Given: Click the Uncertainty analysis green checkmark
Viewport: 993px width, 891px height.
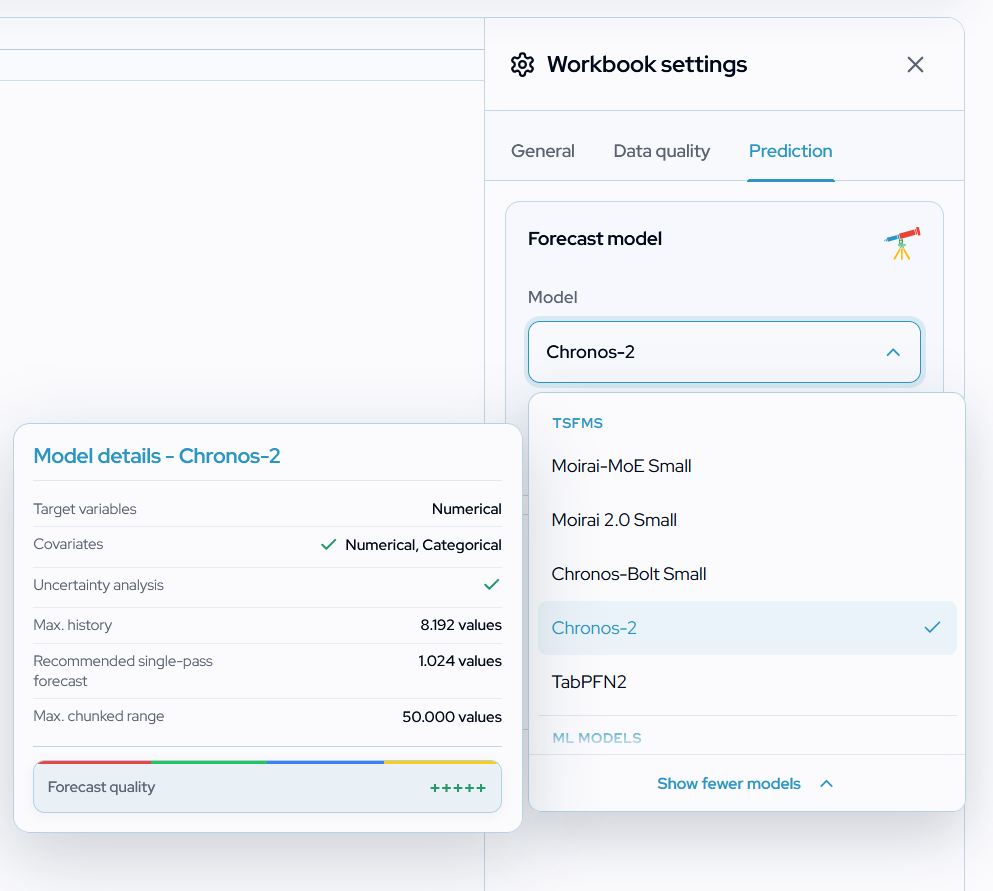Looking at the screenshot, I should (491, 585).
